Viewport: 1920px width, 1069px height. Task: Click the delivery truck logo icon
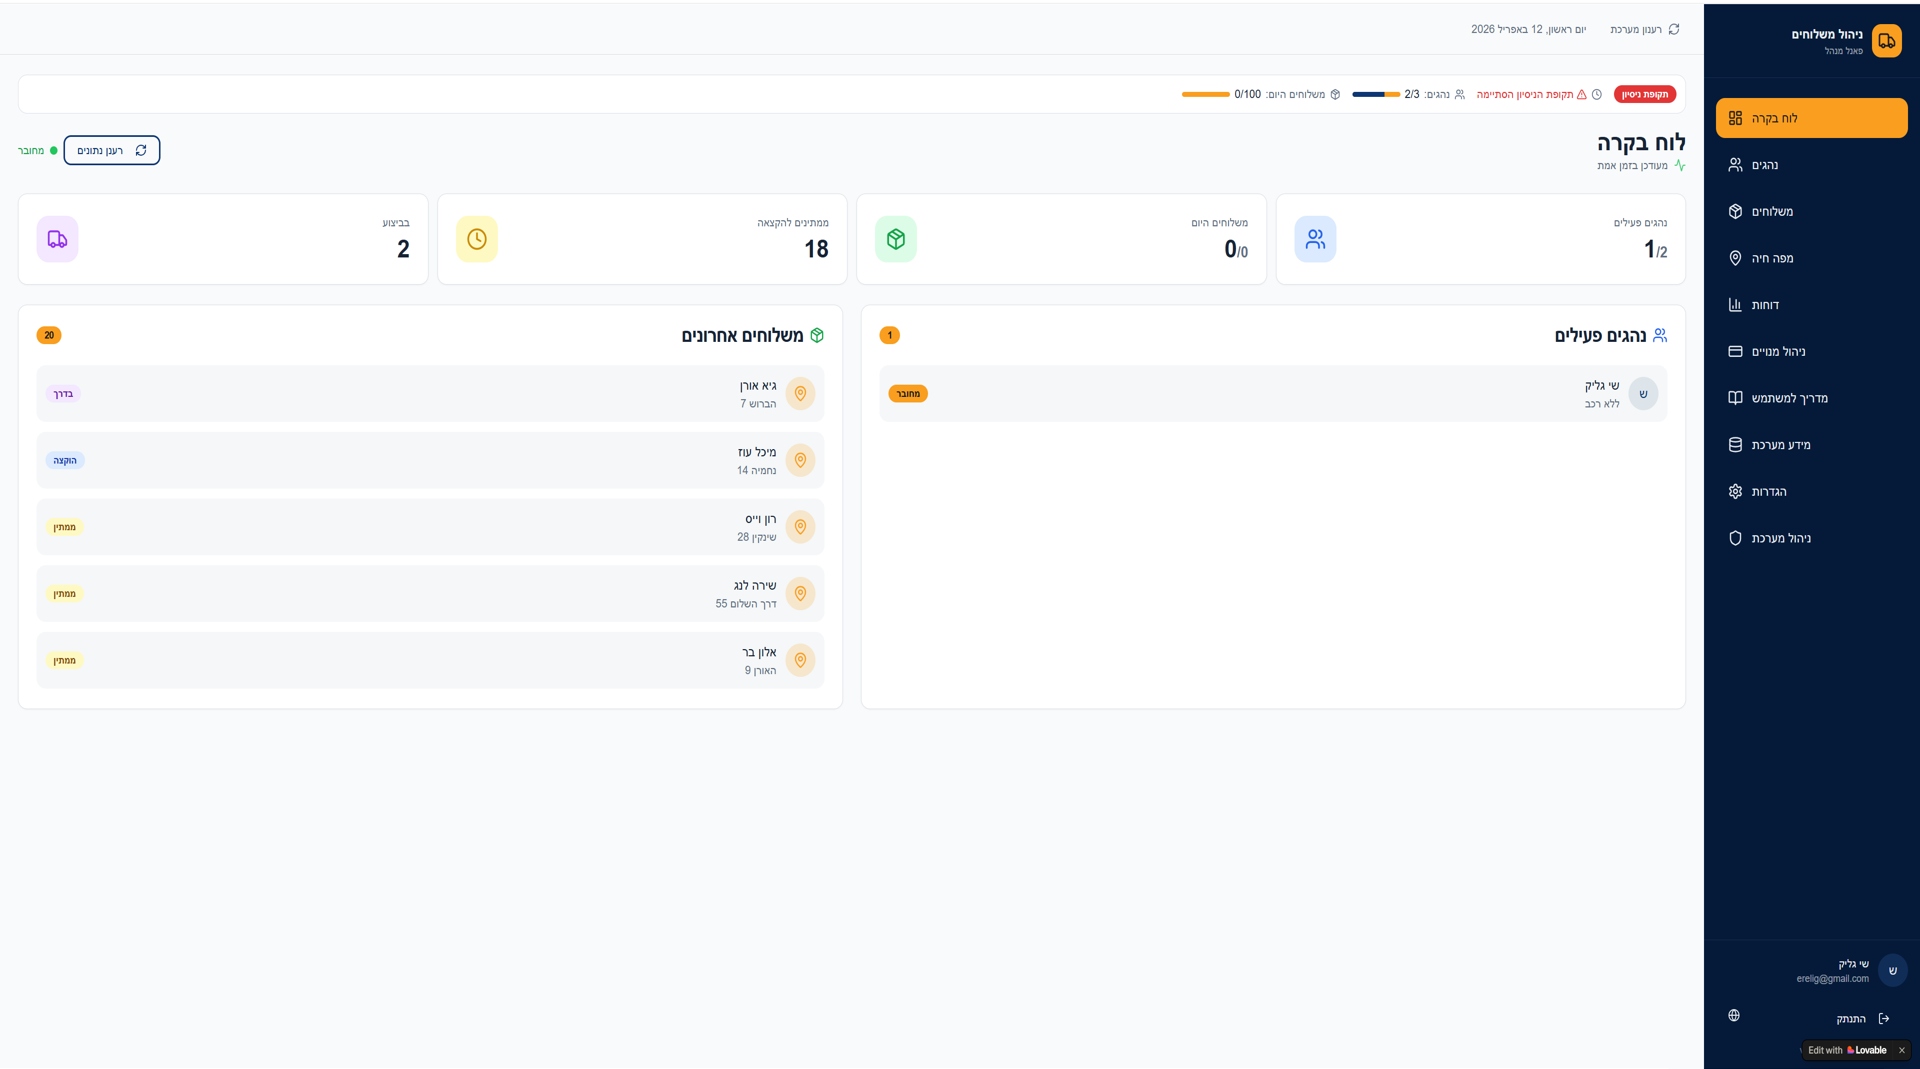(1886, 41)
